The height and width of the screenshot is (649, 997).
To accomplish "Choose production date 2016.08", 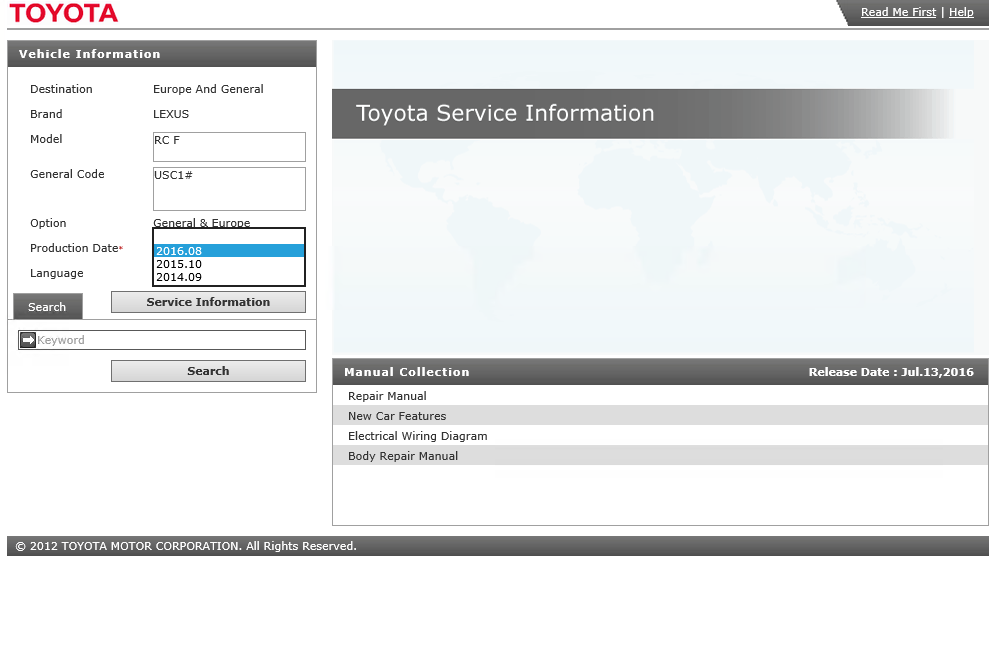I will click(x=229, y=251).
